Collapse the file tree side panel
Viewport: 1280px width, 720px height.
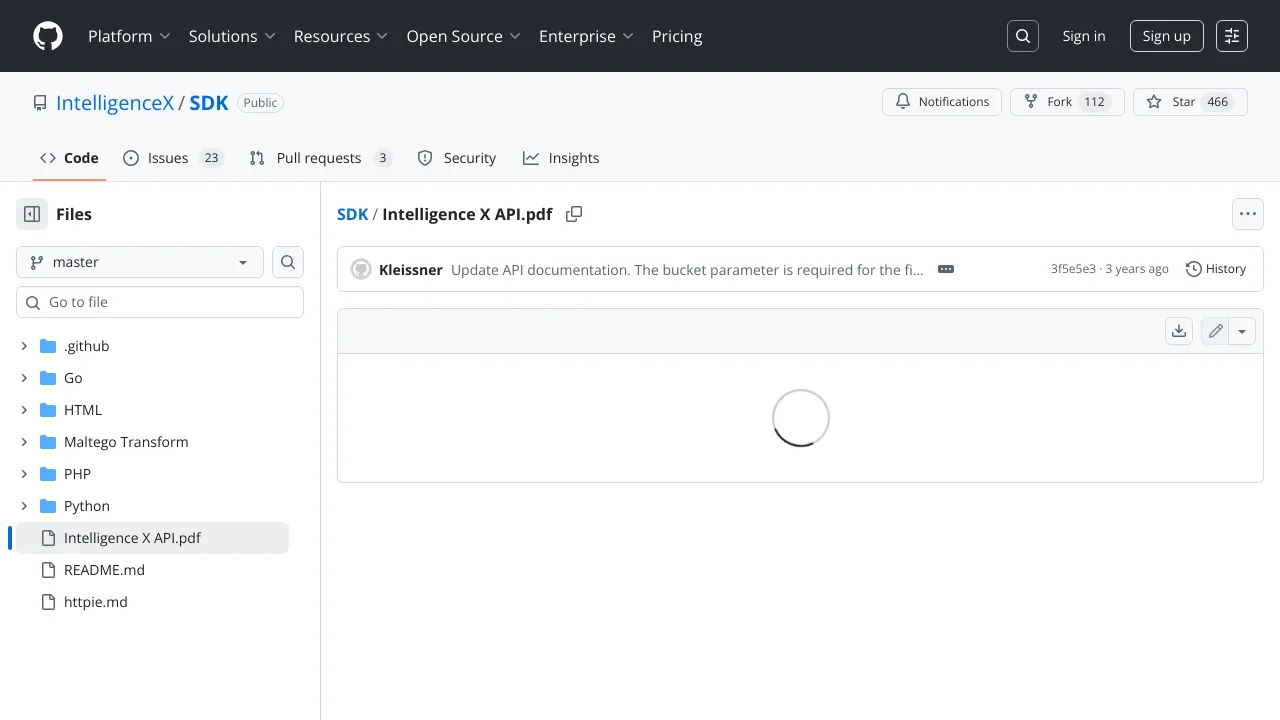coord(32,214)
